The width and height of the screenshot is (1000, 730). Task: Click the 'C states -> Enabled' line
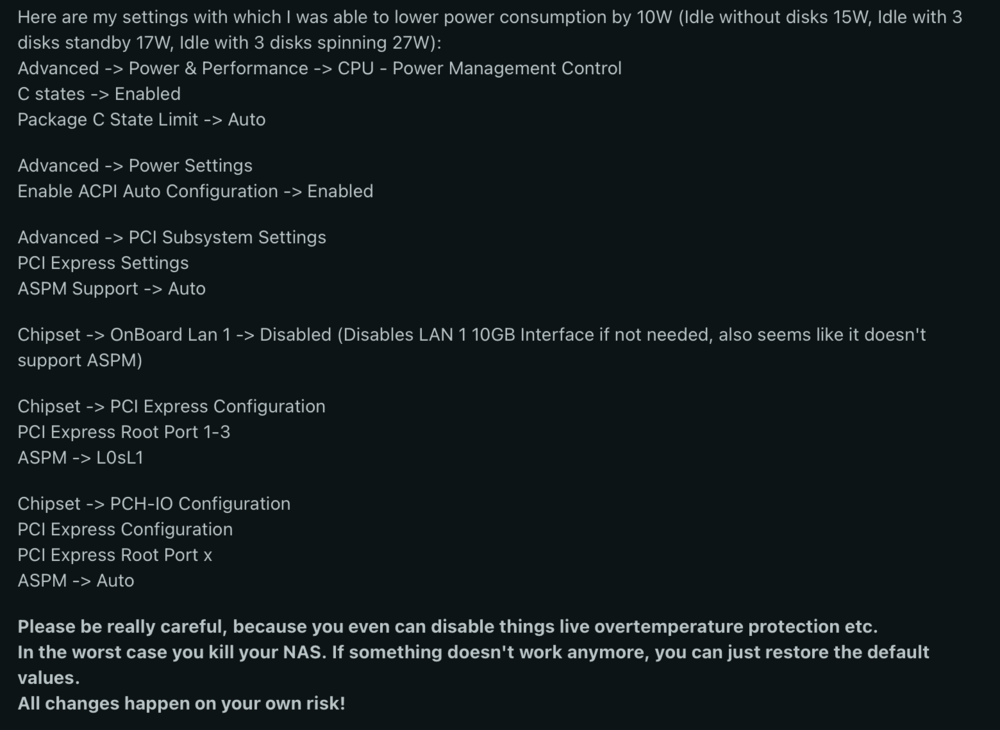(x=99, y=94)
